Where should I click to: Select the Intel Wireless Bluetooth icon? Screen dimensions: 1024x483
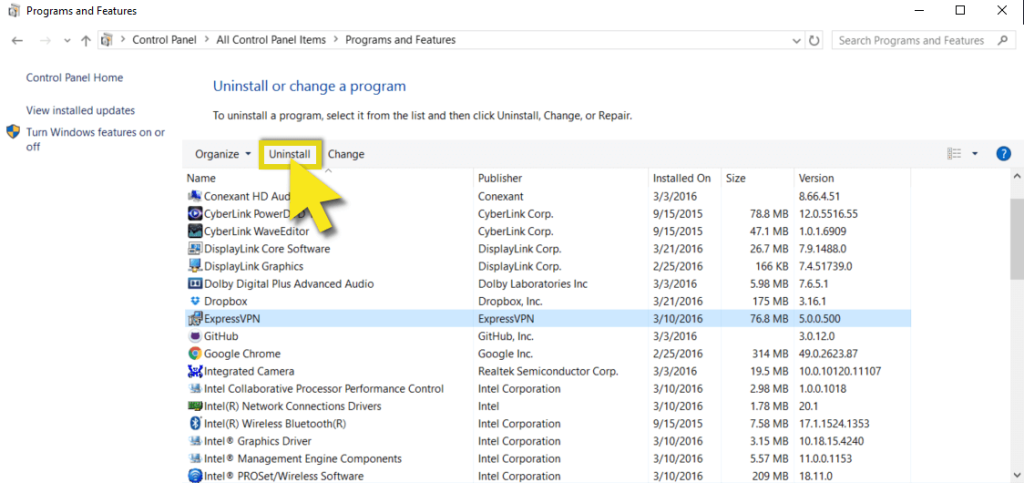[194, 424]
